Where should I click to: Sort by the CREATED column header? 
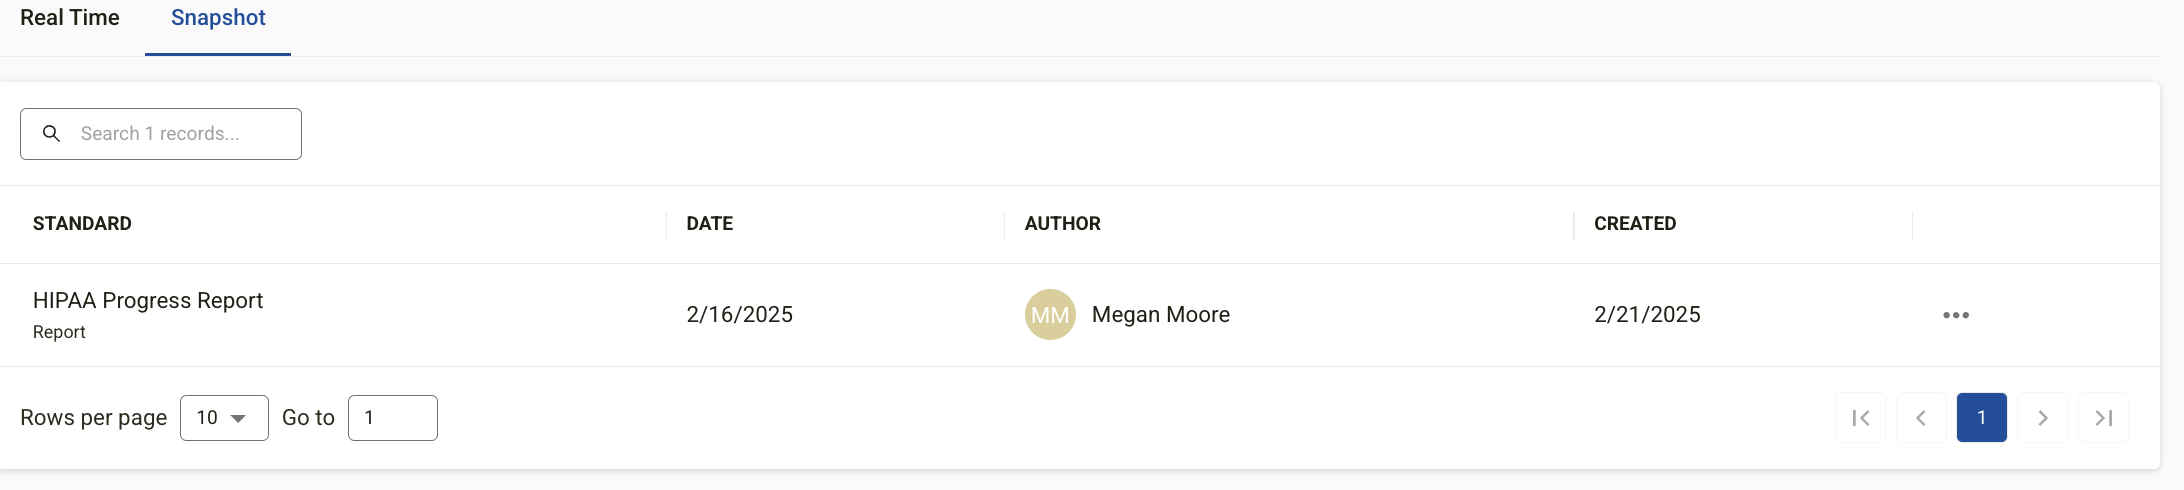[1635, 224]
